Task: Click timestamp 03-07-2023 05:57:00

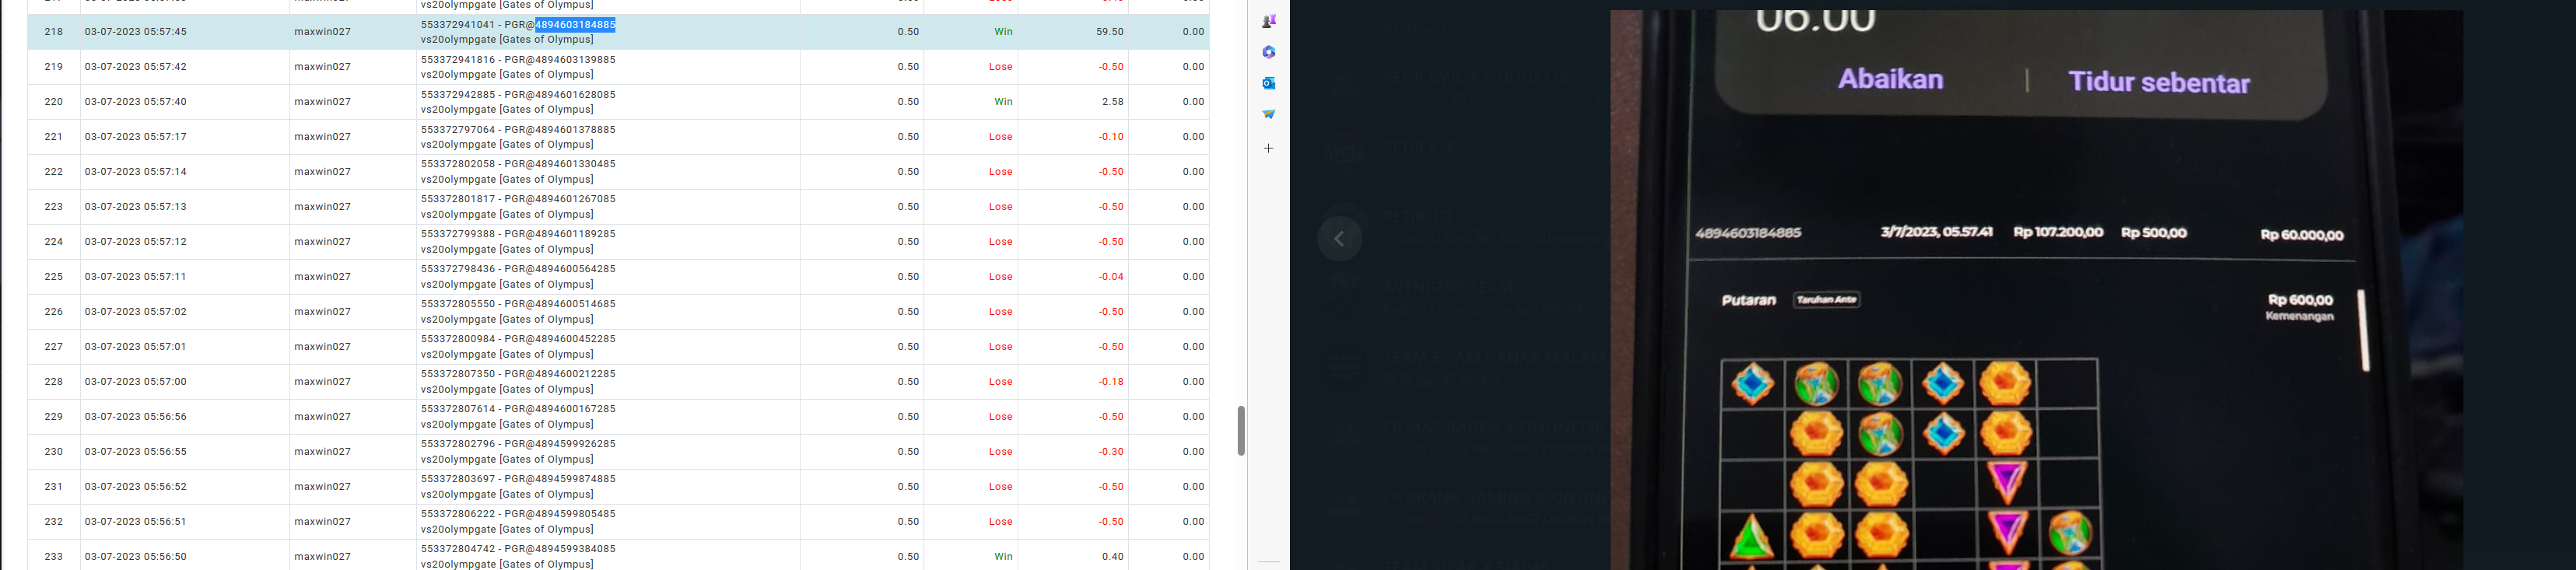Action: [135, 382]
